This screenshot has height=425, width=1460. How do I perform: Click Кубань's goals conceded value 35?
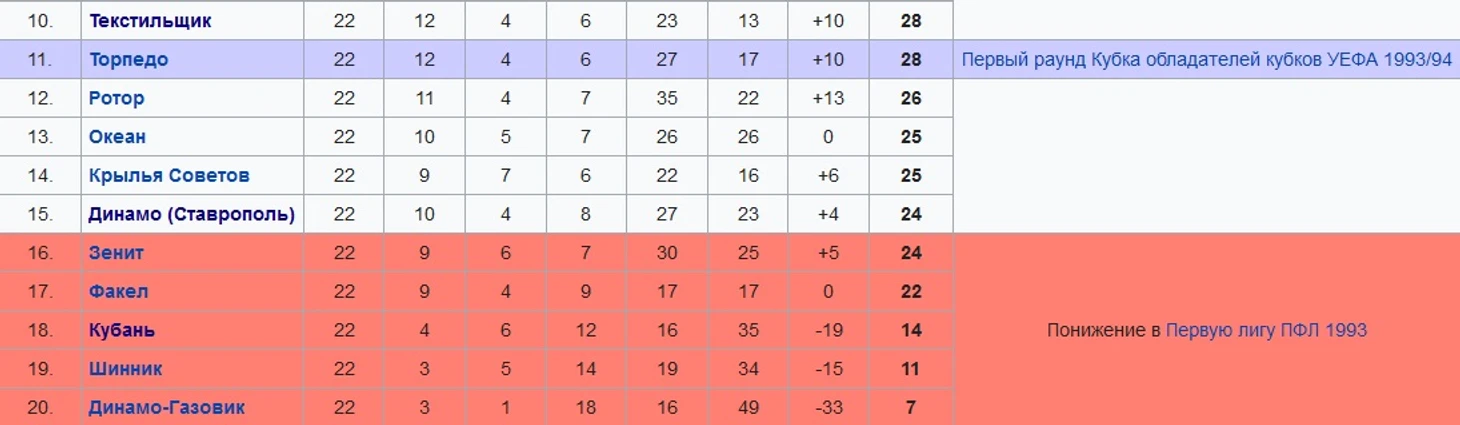click(x=748, y=330)
